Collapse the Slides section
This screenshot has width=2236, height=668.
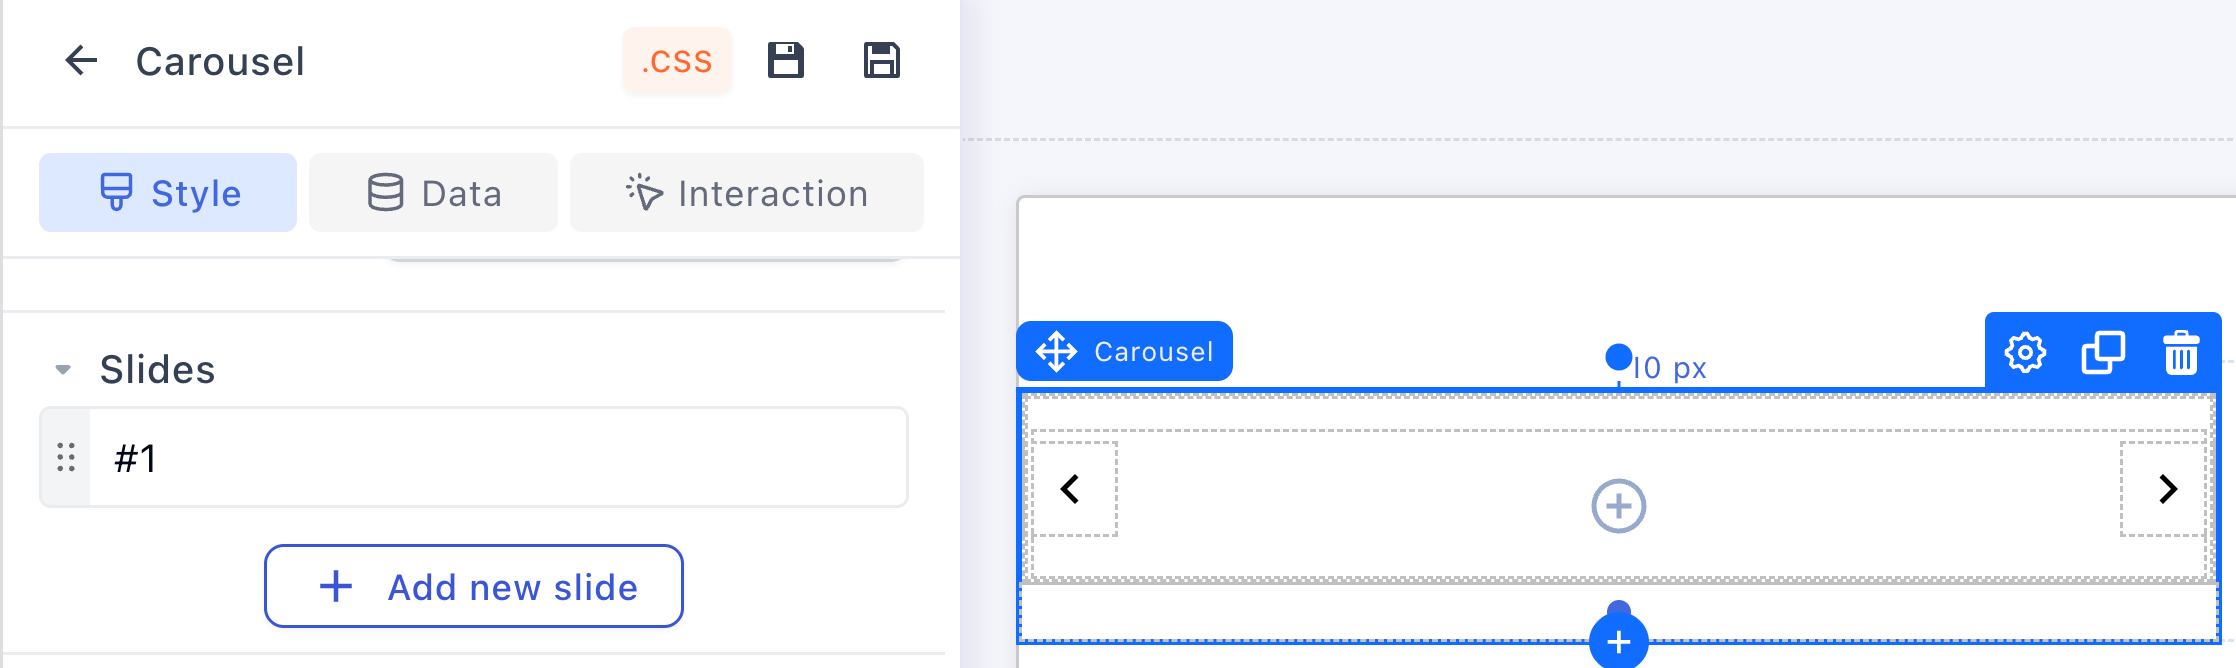[x=63, y=370]
